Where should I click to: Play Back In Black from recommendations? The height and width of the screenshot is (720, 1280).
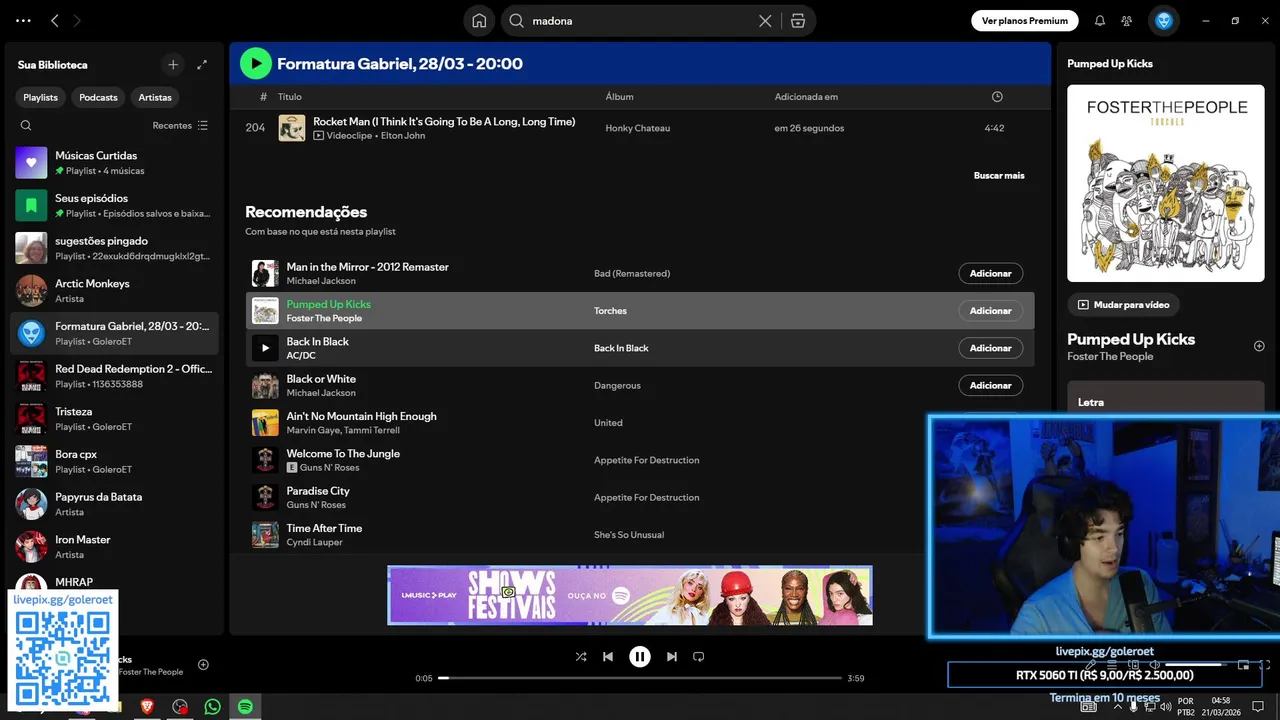click(265, 348)
